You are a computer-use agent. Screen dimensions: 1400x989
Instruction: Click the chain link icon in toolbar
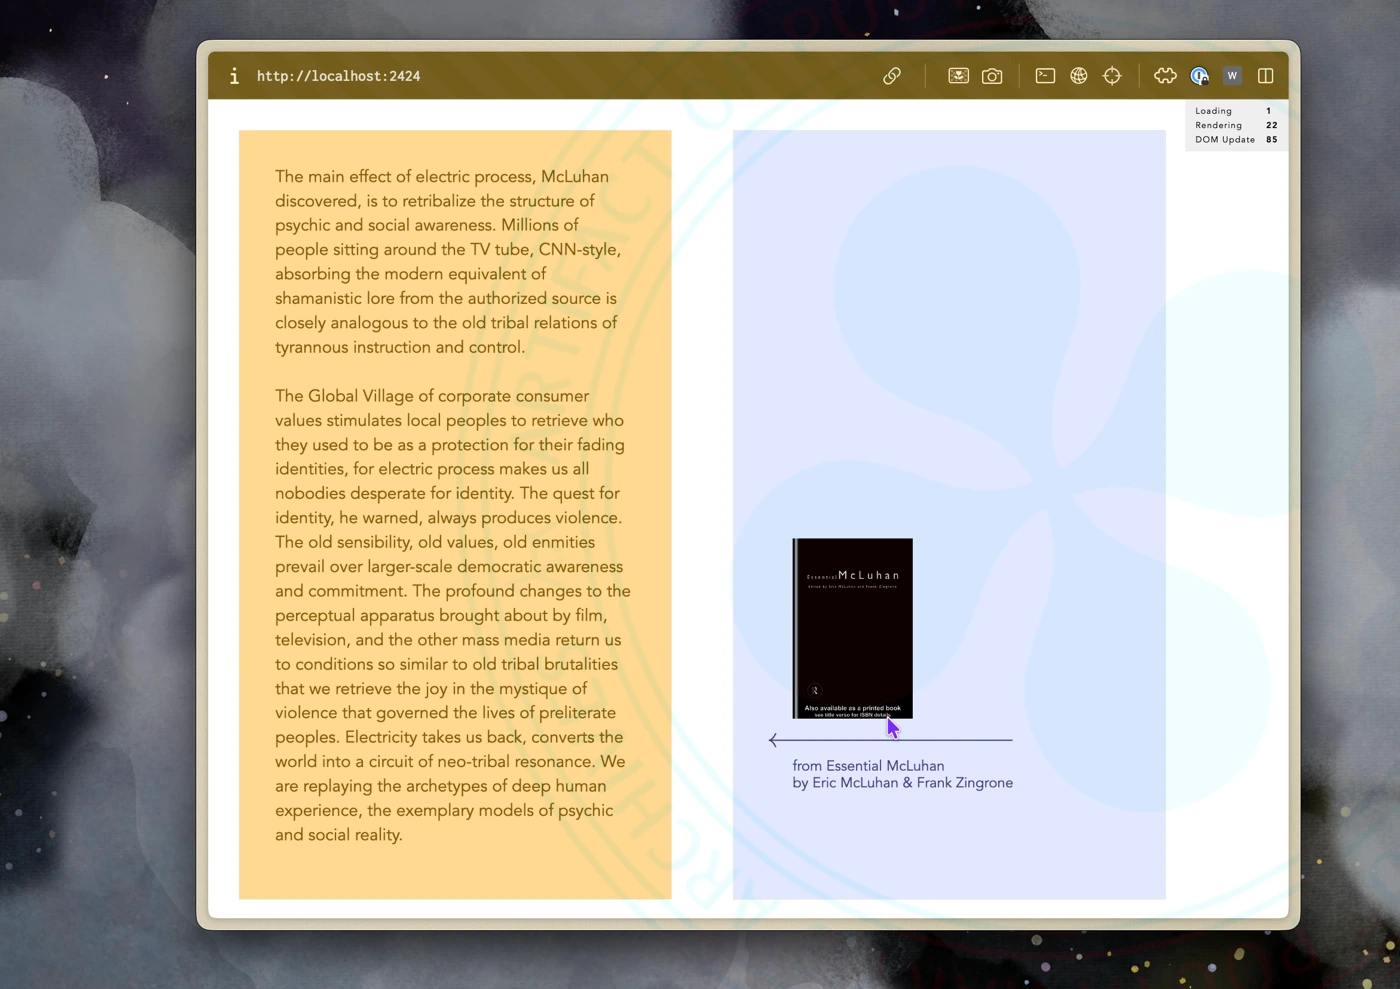[x=892, y=76]
